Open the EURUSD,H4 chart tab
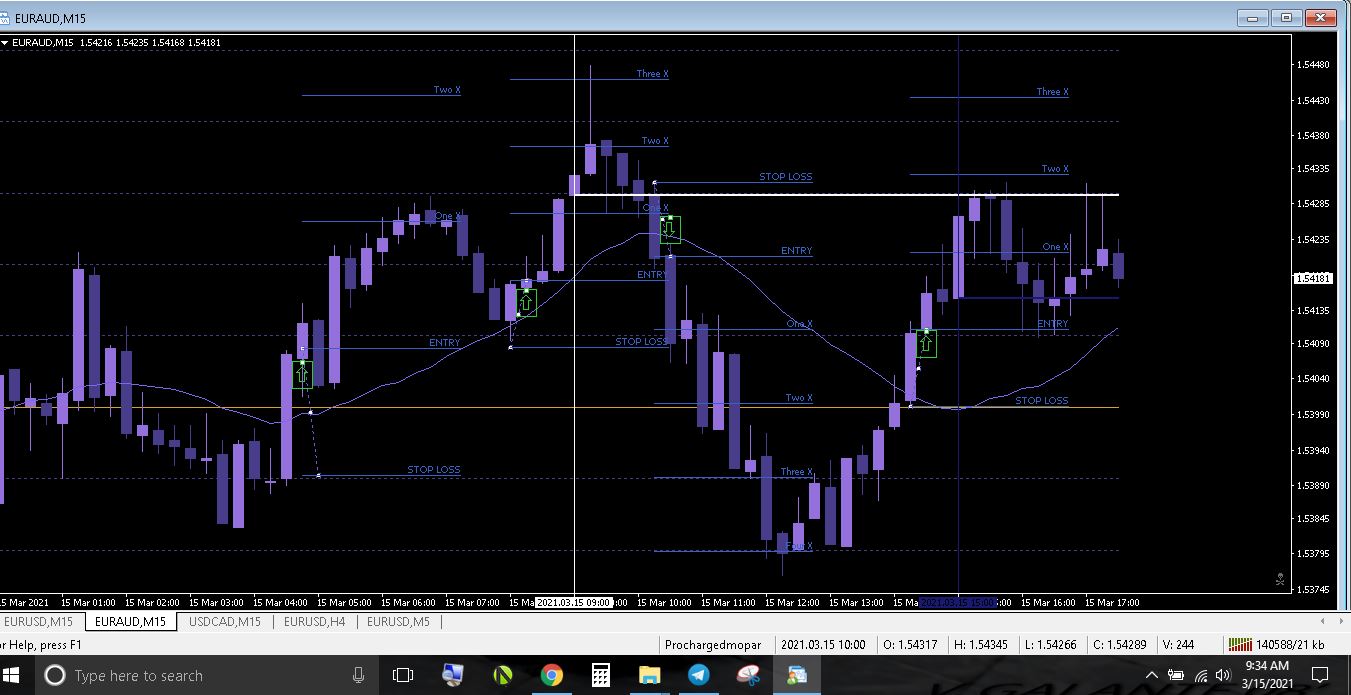Image resolution: width=1351 pixels, height=695 pixels. pyautogui.click(x=315, y=621)
